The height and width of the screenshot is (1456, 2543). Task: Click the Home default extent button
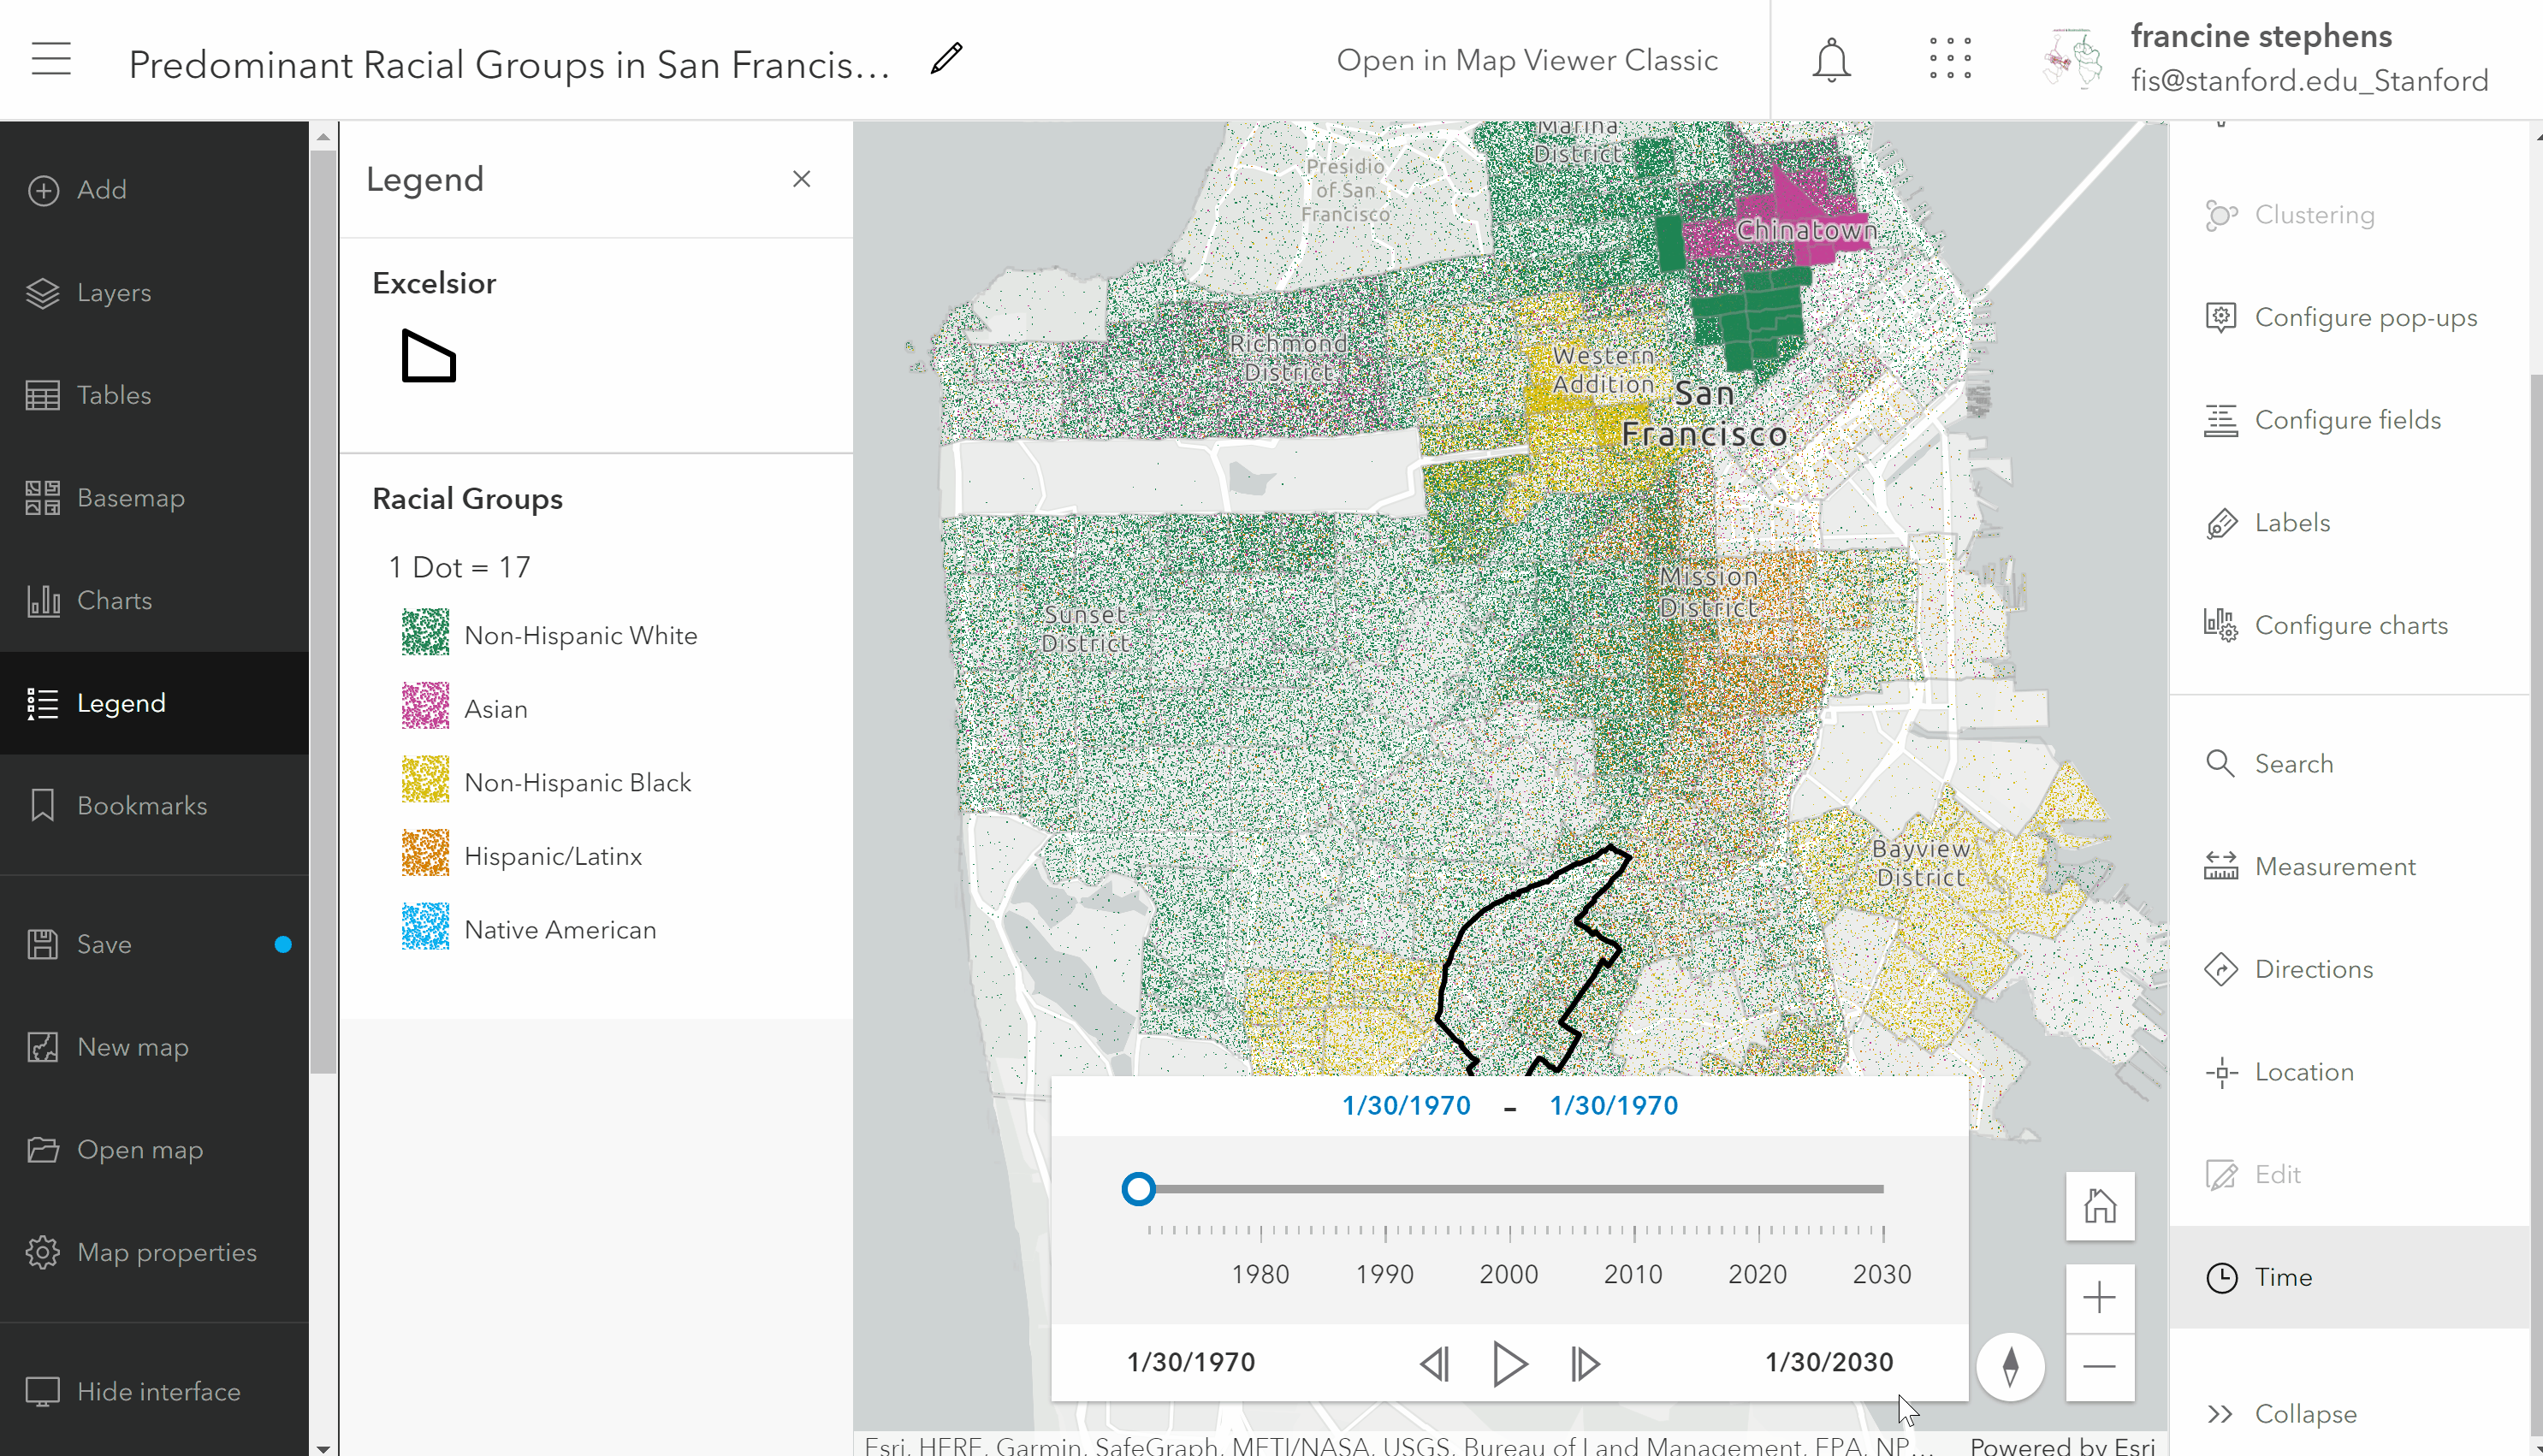[2099, 1206]
